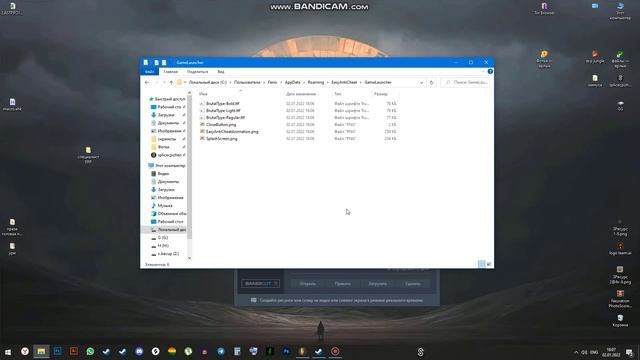This screenshot has height=360, width=640.
Task: Click Roaming in the address path
Action: coord(316,82)
